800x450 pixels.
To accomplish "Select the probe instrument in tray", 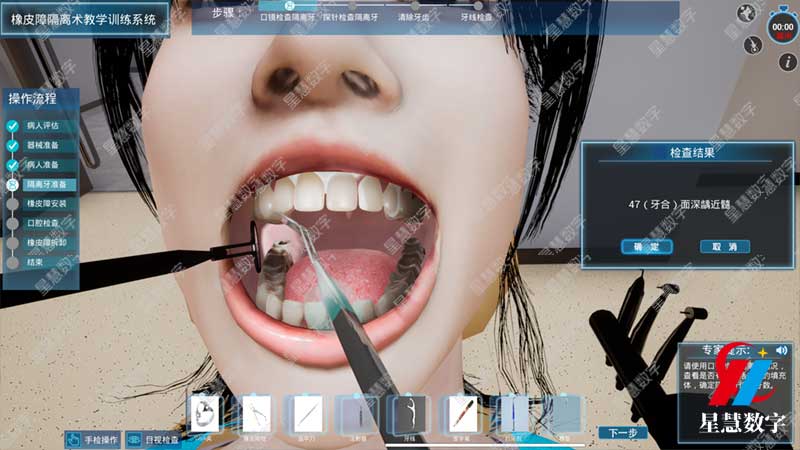I will click(306, 414).
